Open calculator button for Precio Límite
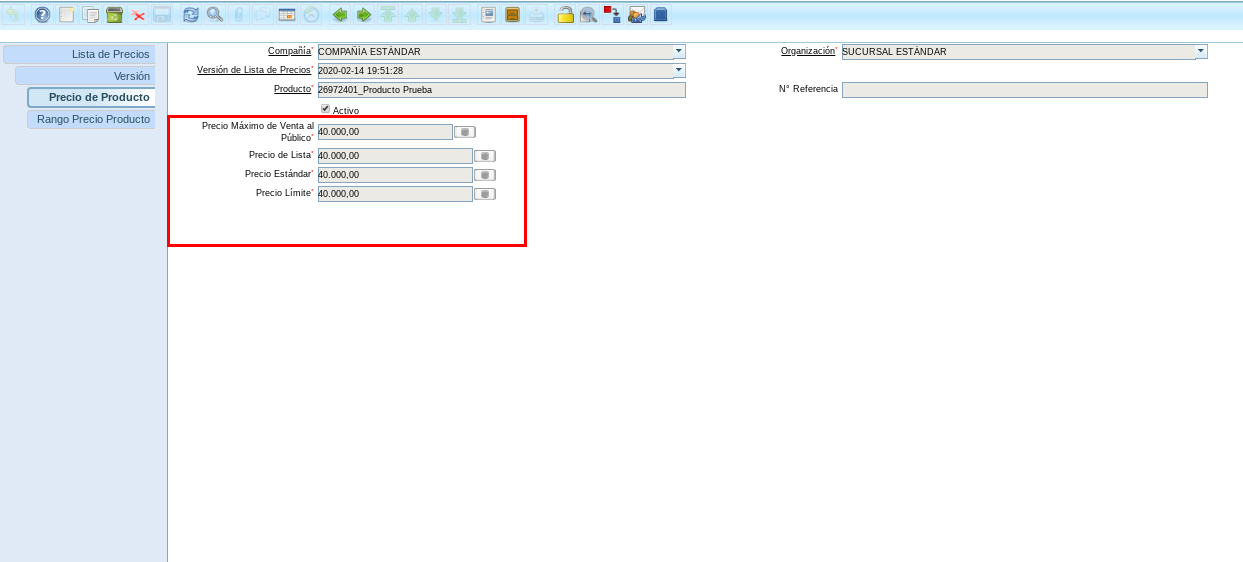Screen dimensions: 1243x562 [x=485, y=194]
